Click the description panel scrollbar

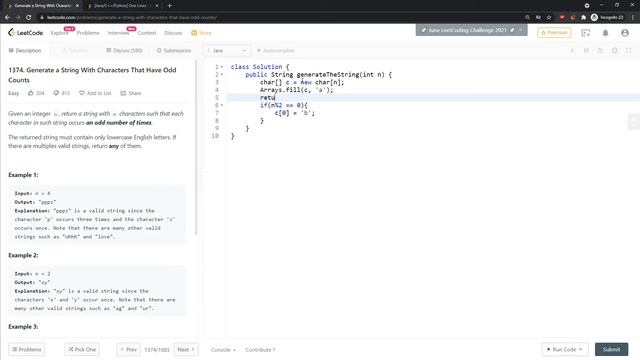click(196, 147)
